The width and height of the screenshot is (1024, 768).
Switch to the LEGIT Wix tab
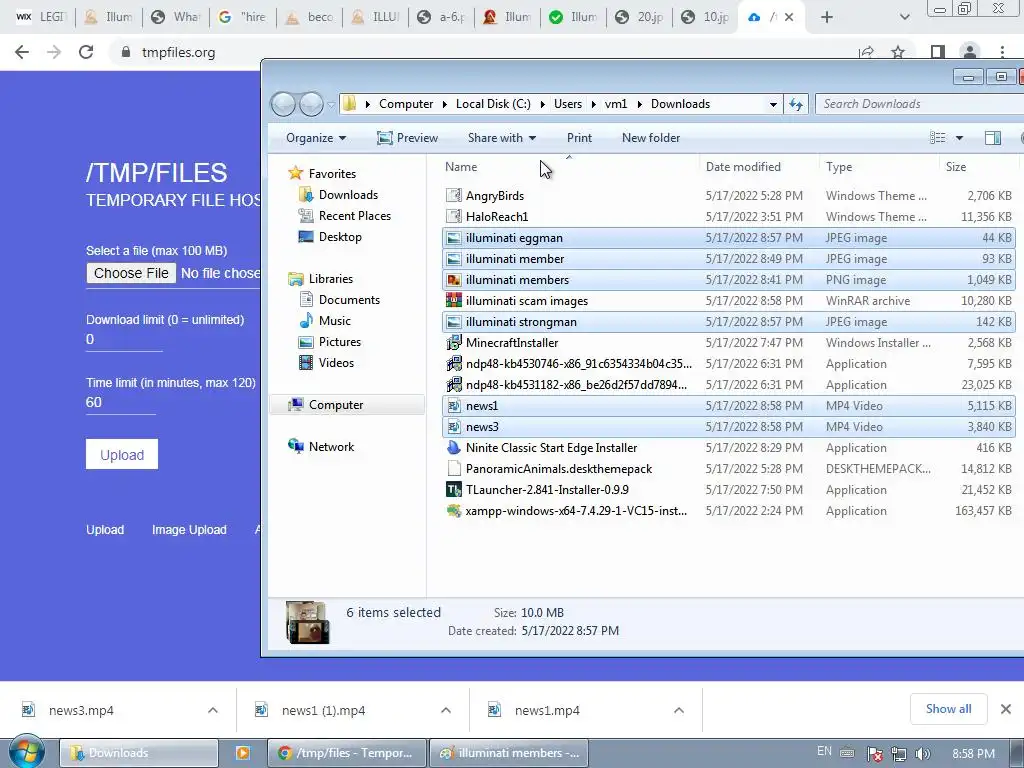tap(42, 17)
